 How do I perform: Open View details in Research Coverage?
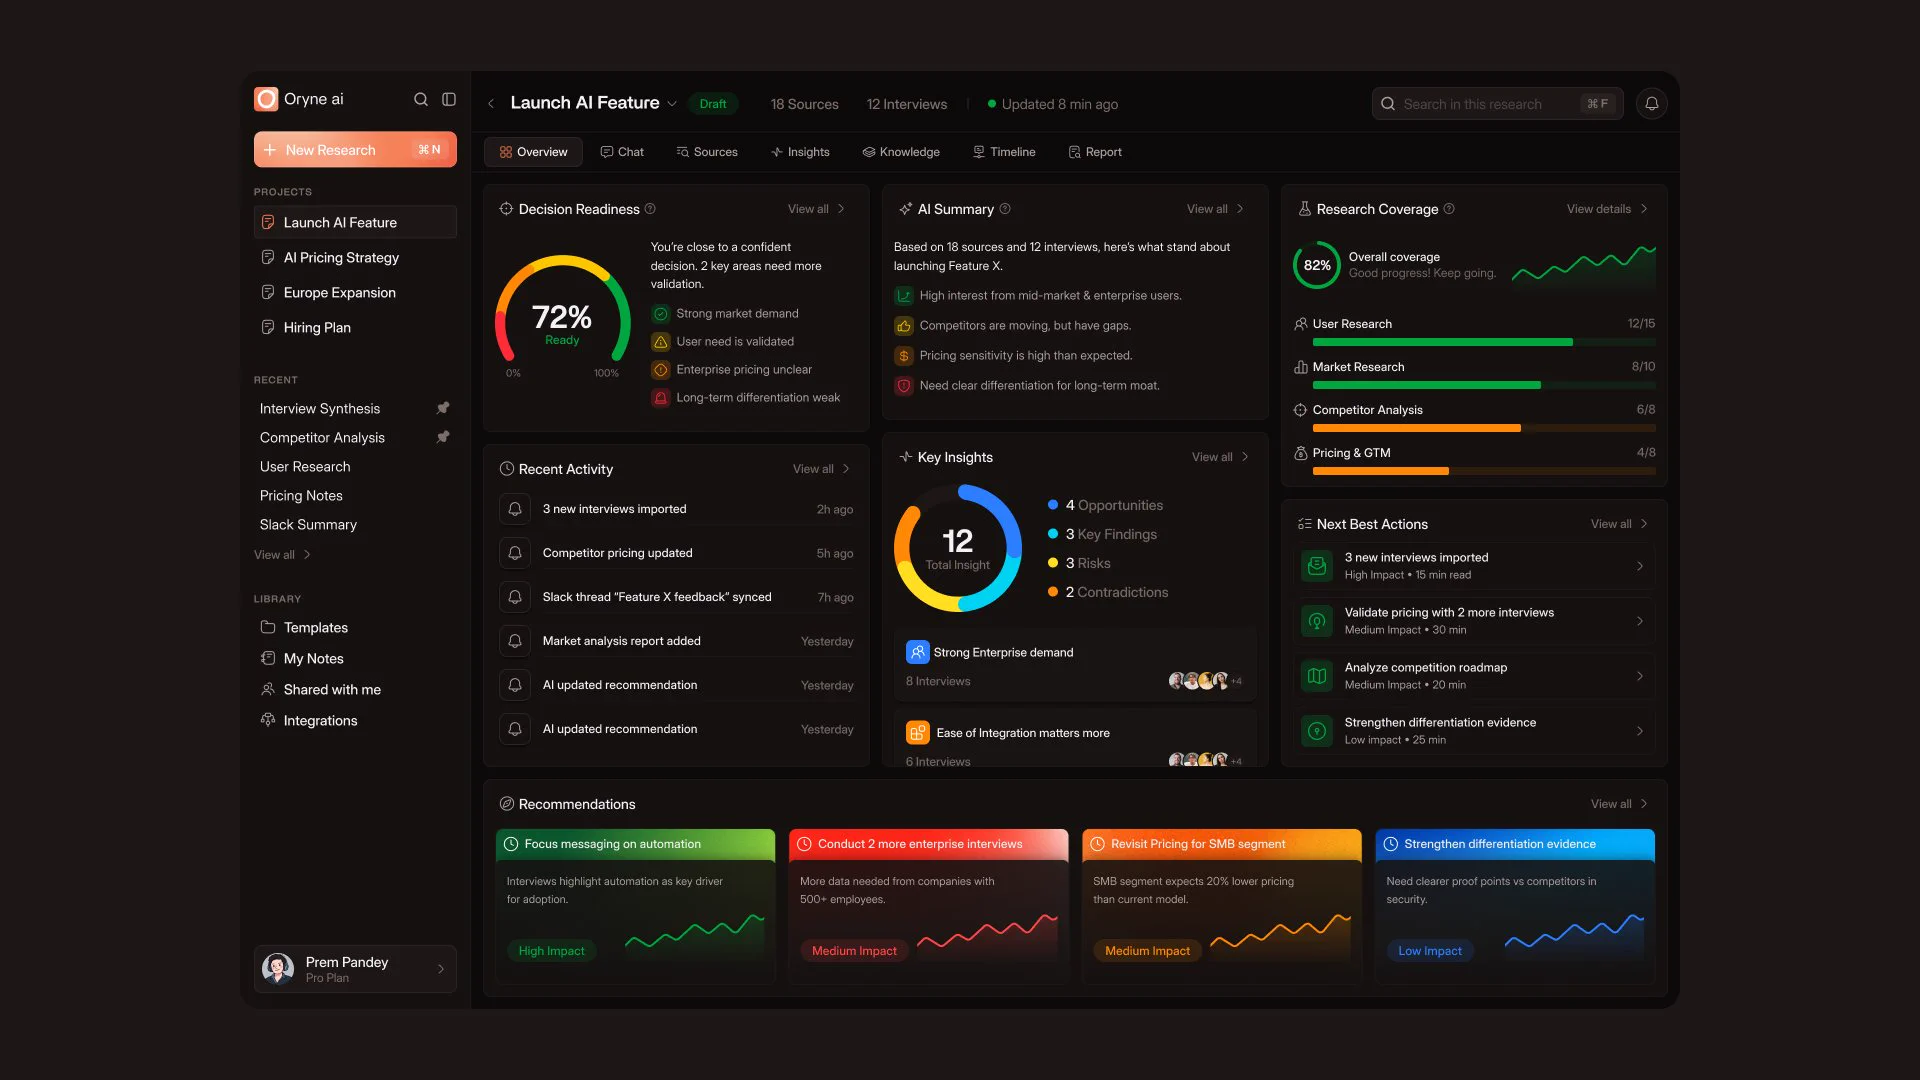(1607, 209)
